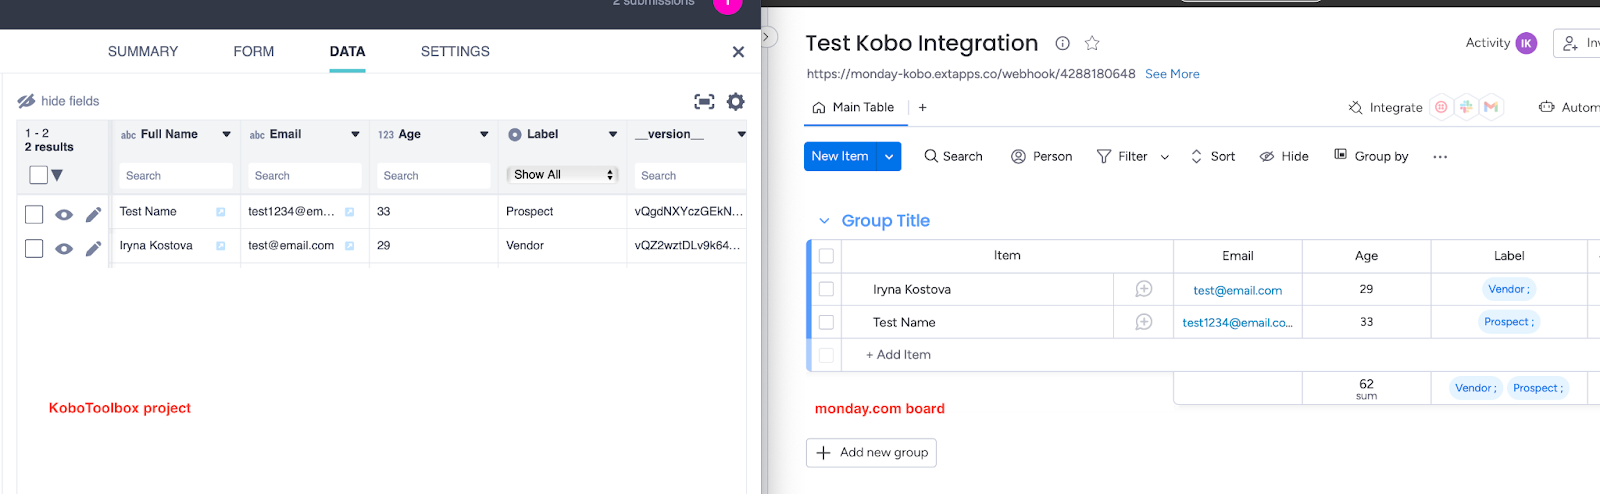Click the Add new group button

pyautogui.click(x=871, y=453)
